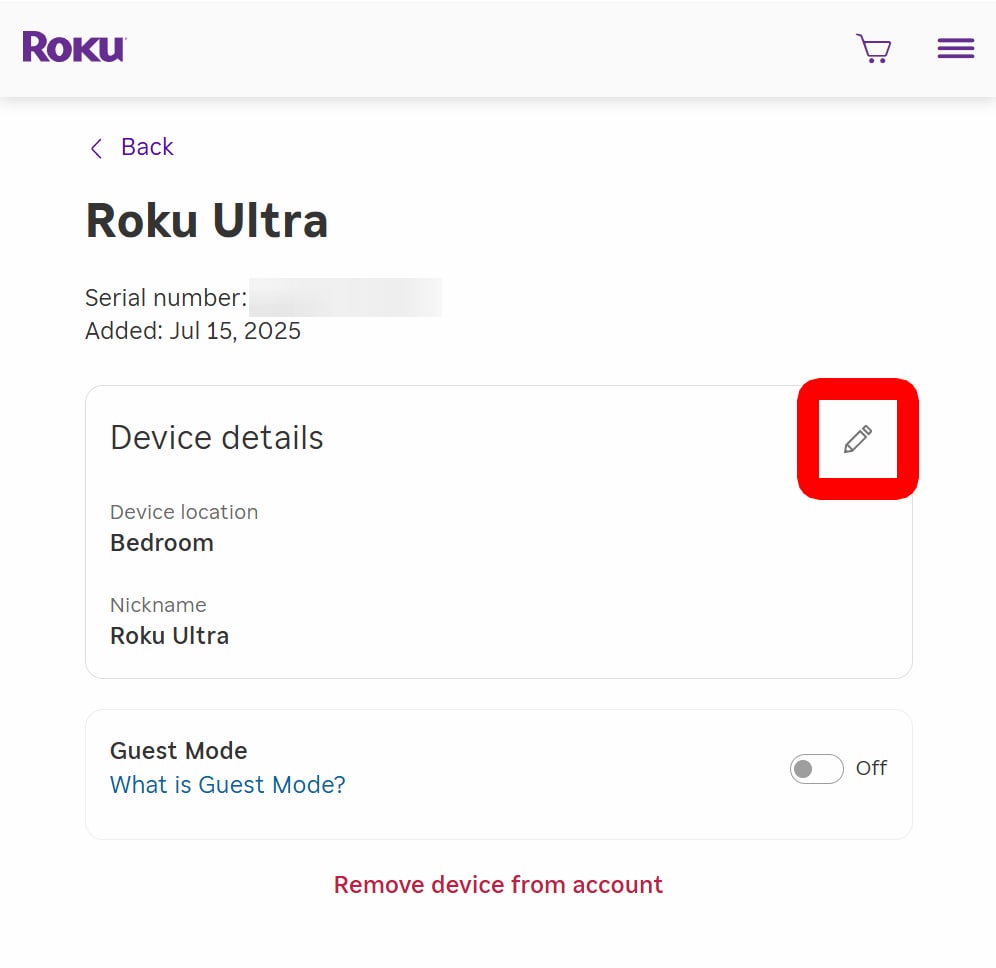The width and height of the screenshot is (996, 968).
Task: Open the hamburger navigation menu
Action: tap(954, 47)
